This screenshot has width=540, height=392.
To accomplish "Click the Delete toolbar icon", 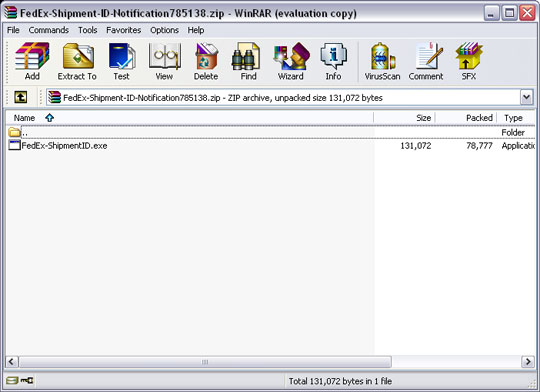I will pos(206,61).
